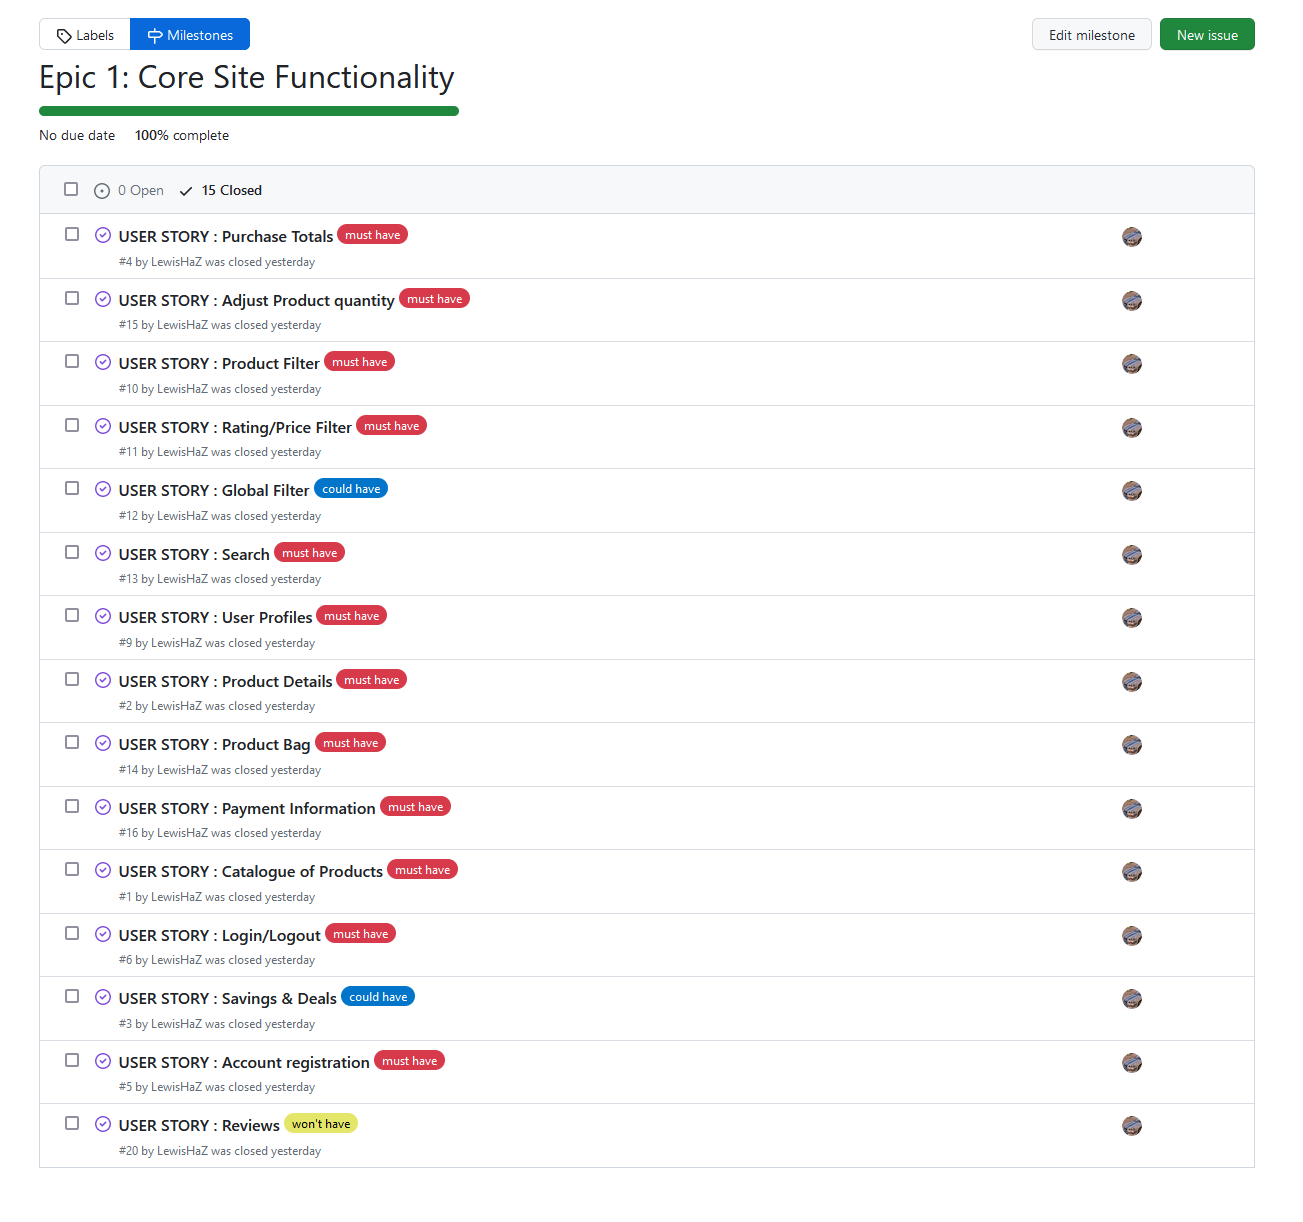Click the assignee avatar on Product Filter row
Viewport: 1303px width, 1222px height.
point(1132,364)
